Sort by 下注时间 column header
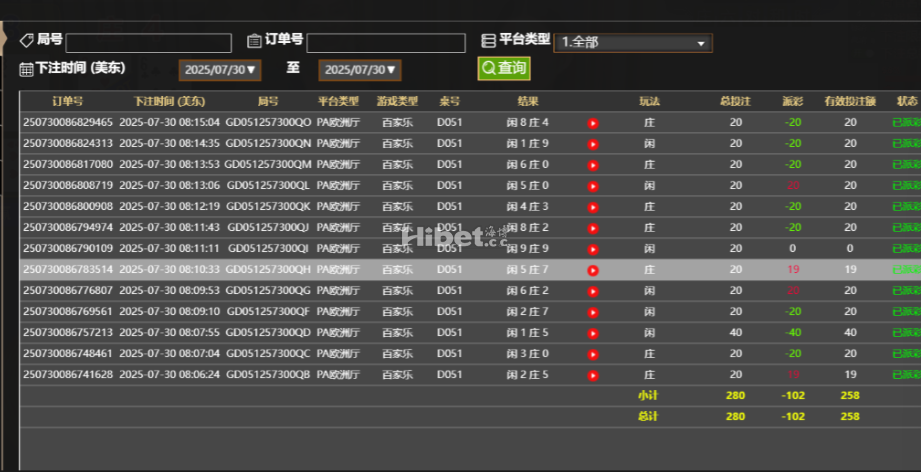 click(x=169, y=102)
